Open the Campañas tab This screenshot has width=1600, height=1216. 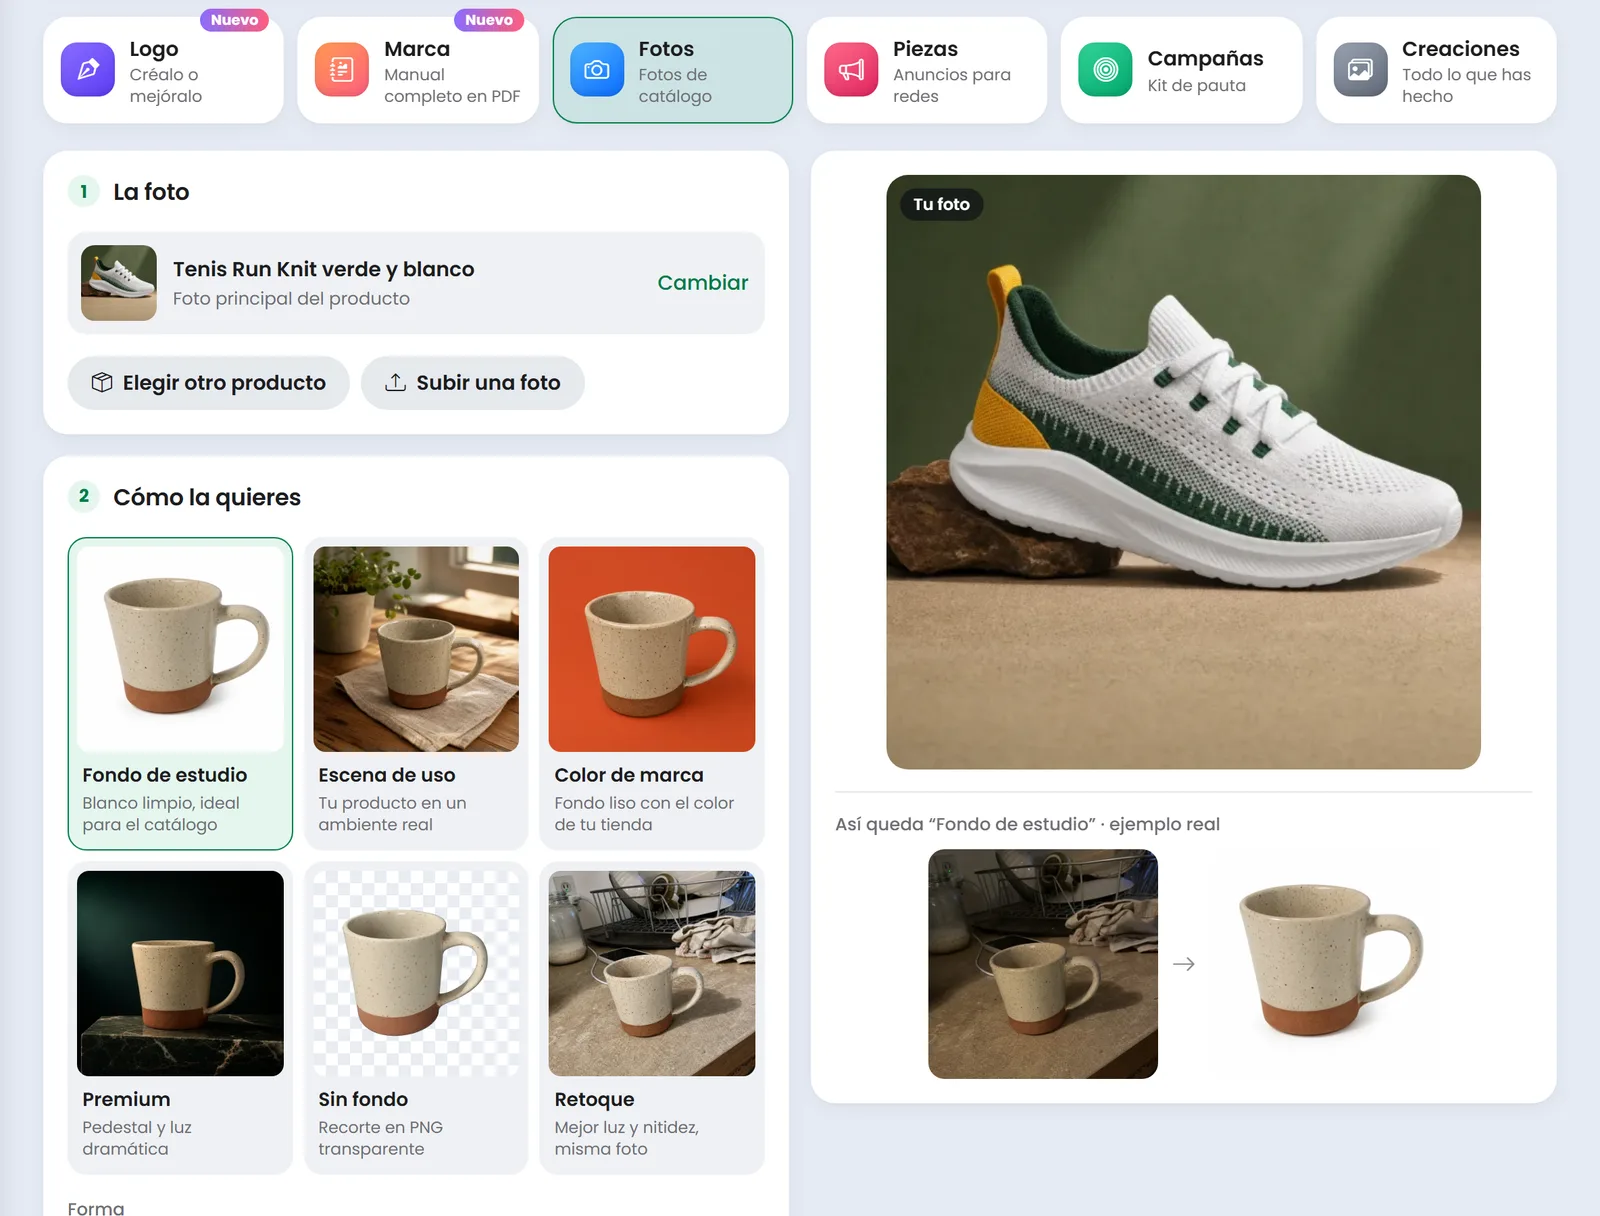[x=1182, y=70]
